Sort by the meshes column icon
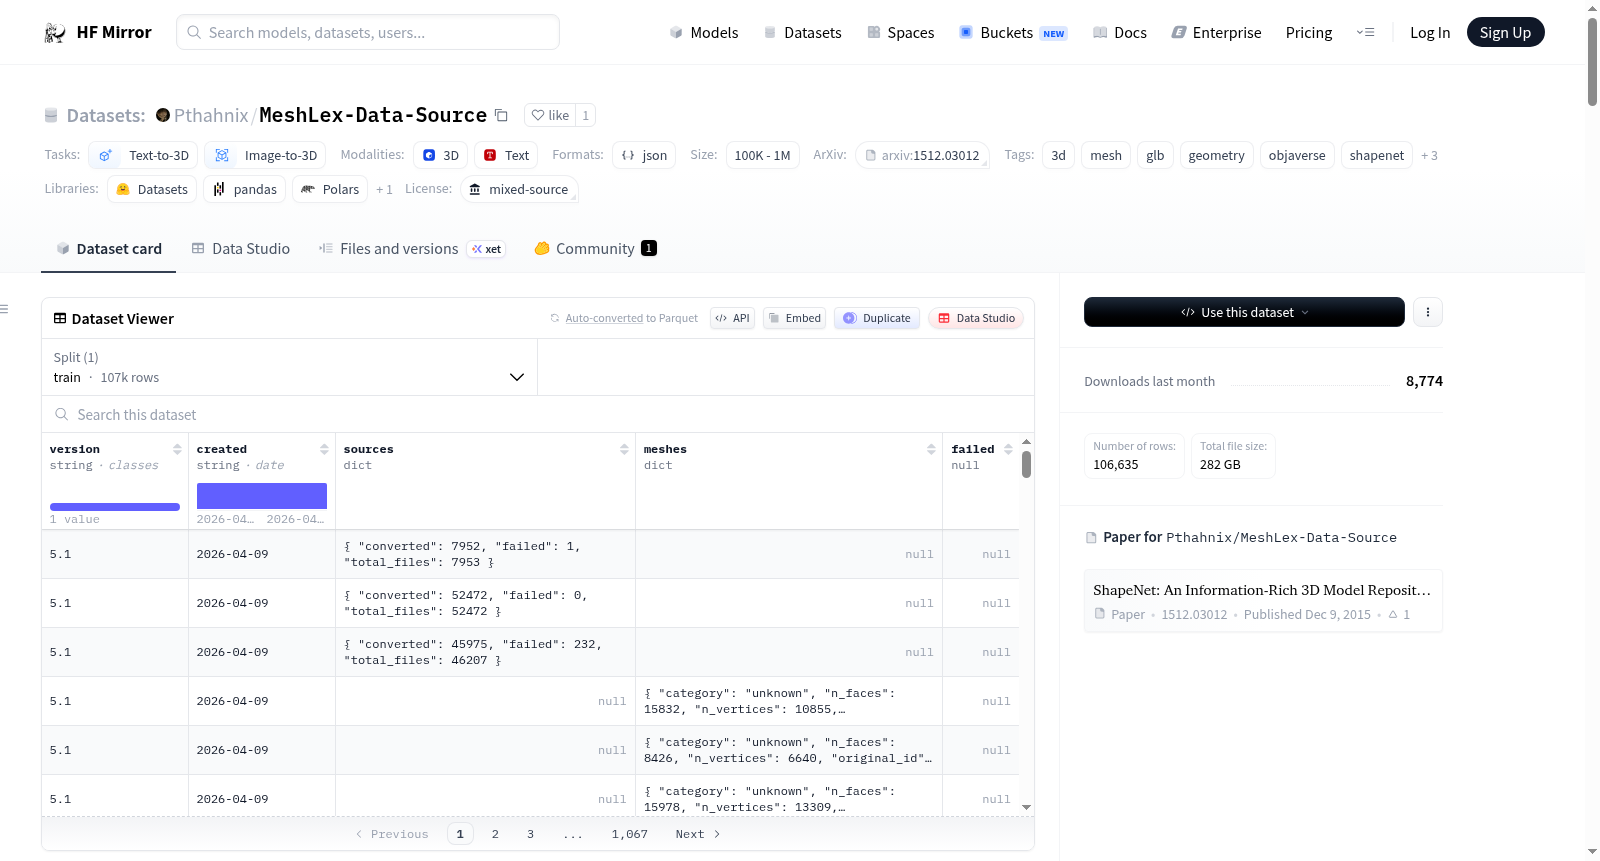The image size is (1600, 861). pos(931,449)
